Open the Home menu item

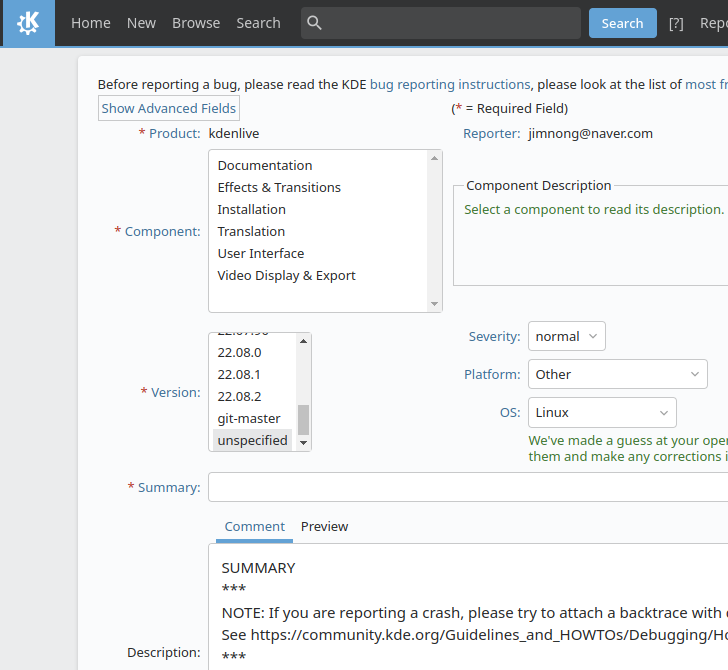point(91,23)
